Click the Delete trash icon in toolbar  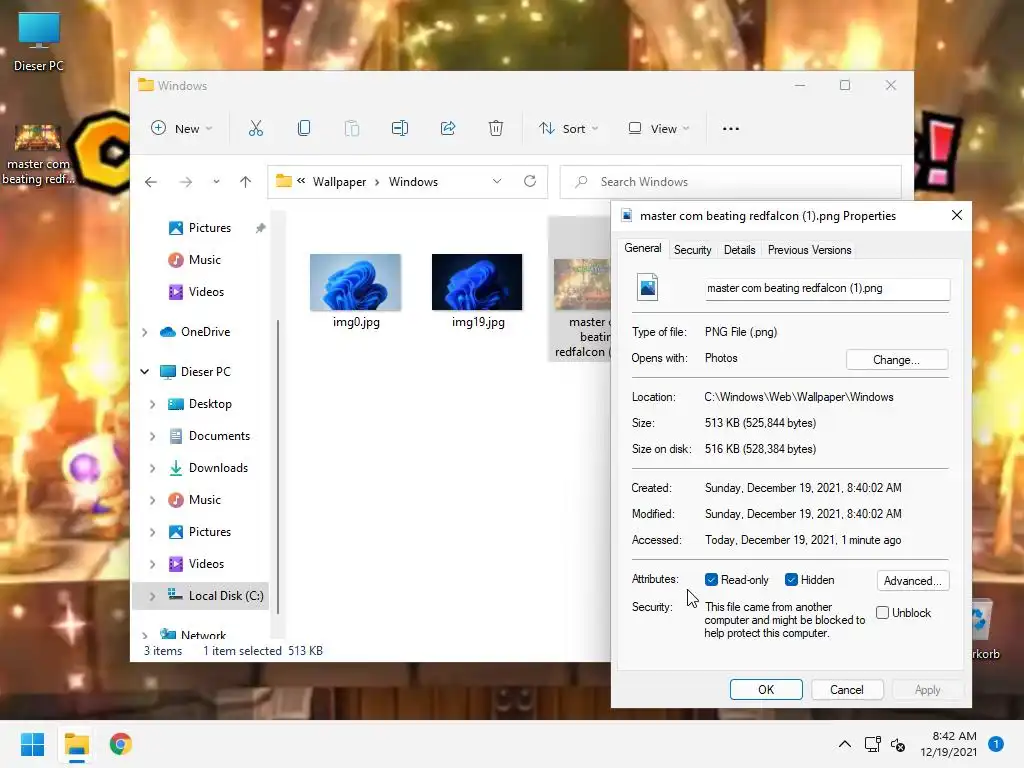496,129
